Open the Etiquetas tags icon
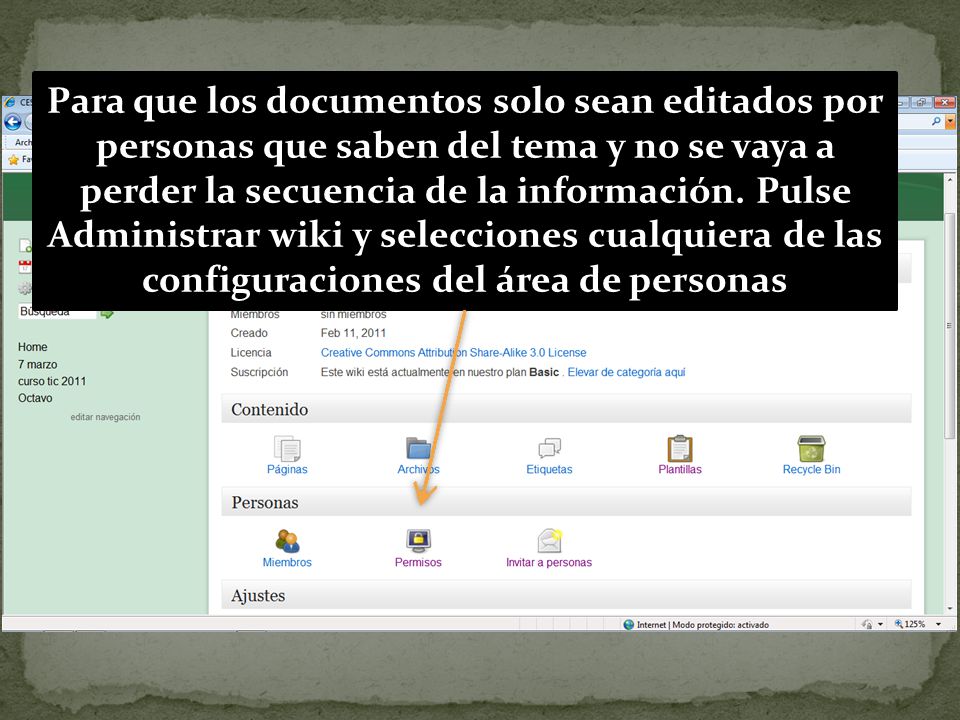The height and width of the screenshot is (720, 960). point(549,448)
